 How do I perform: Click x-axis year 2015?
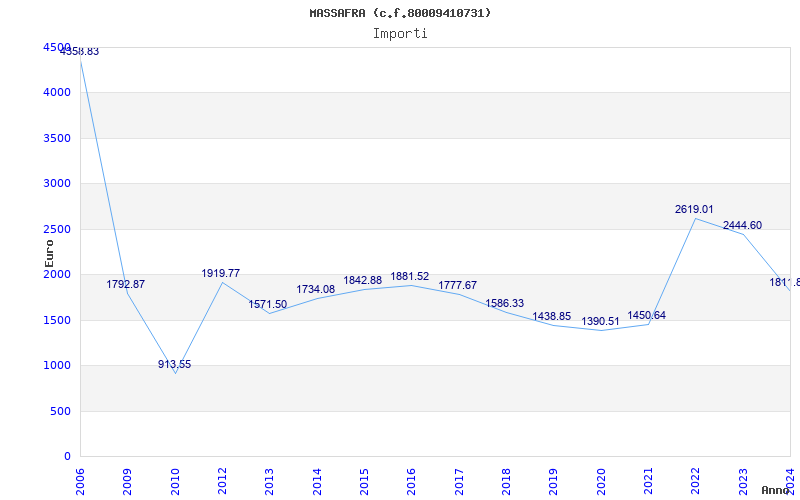coord(364,482)
